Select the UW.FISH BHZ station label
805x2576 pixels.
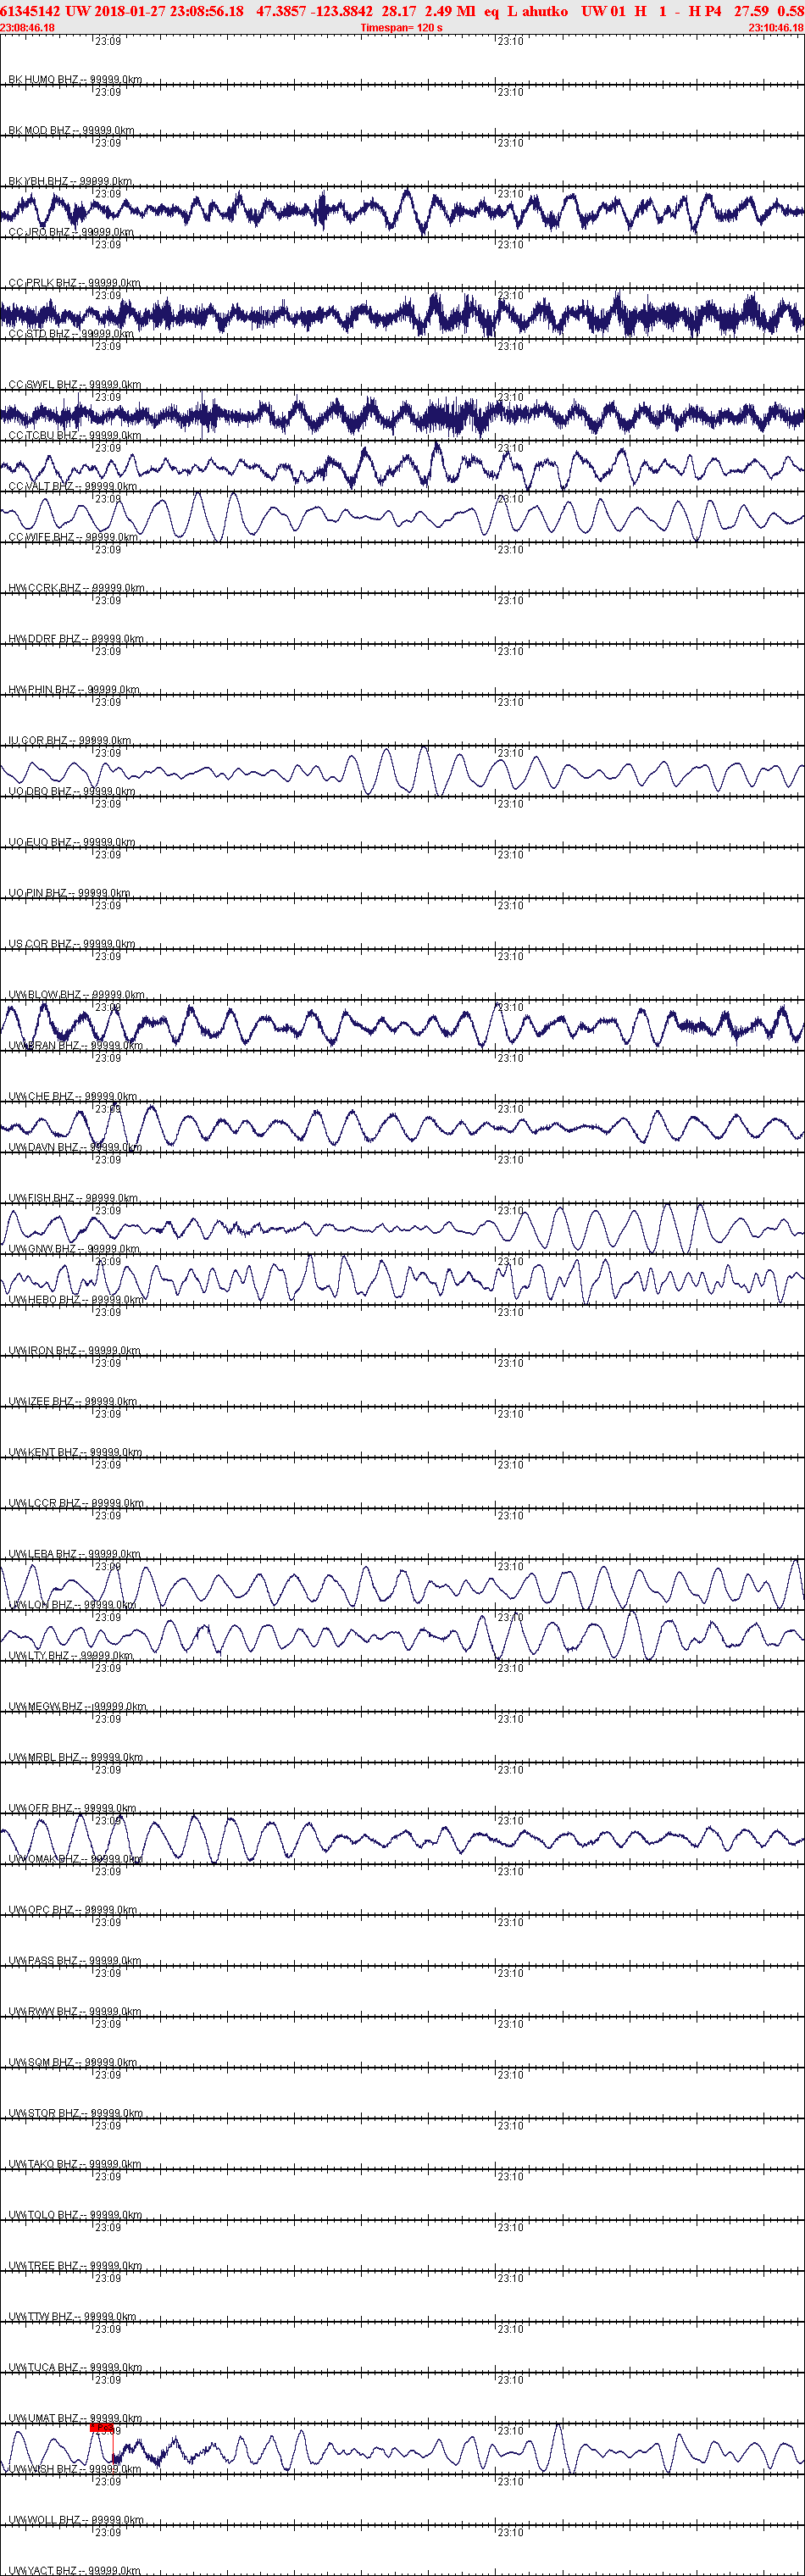tap(74, 1199)
